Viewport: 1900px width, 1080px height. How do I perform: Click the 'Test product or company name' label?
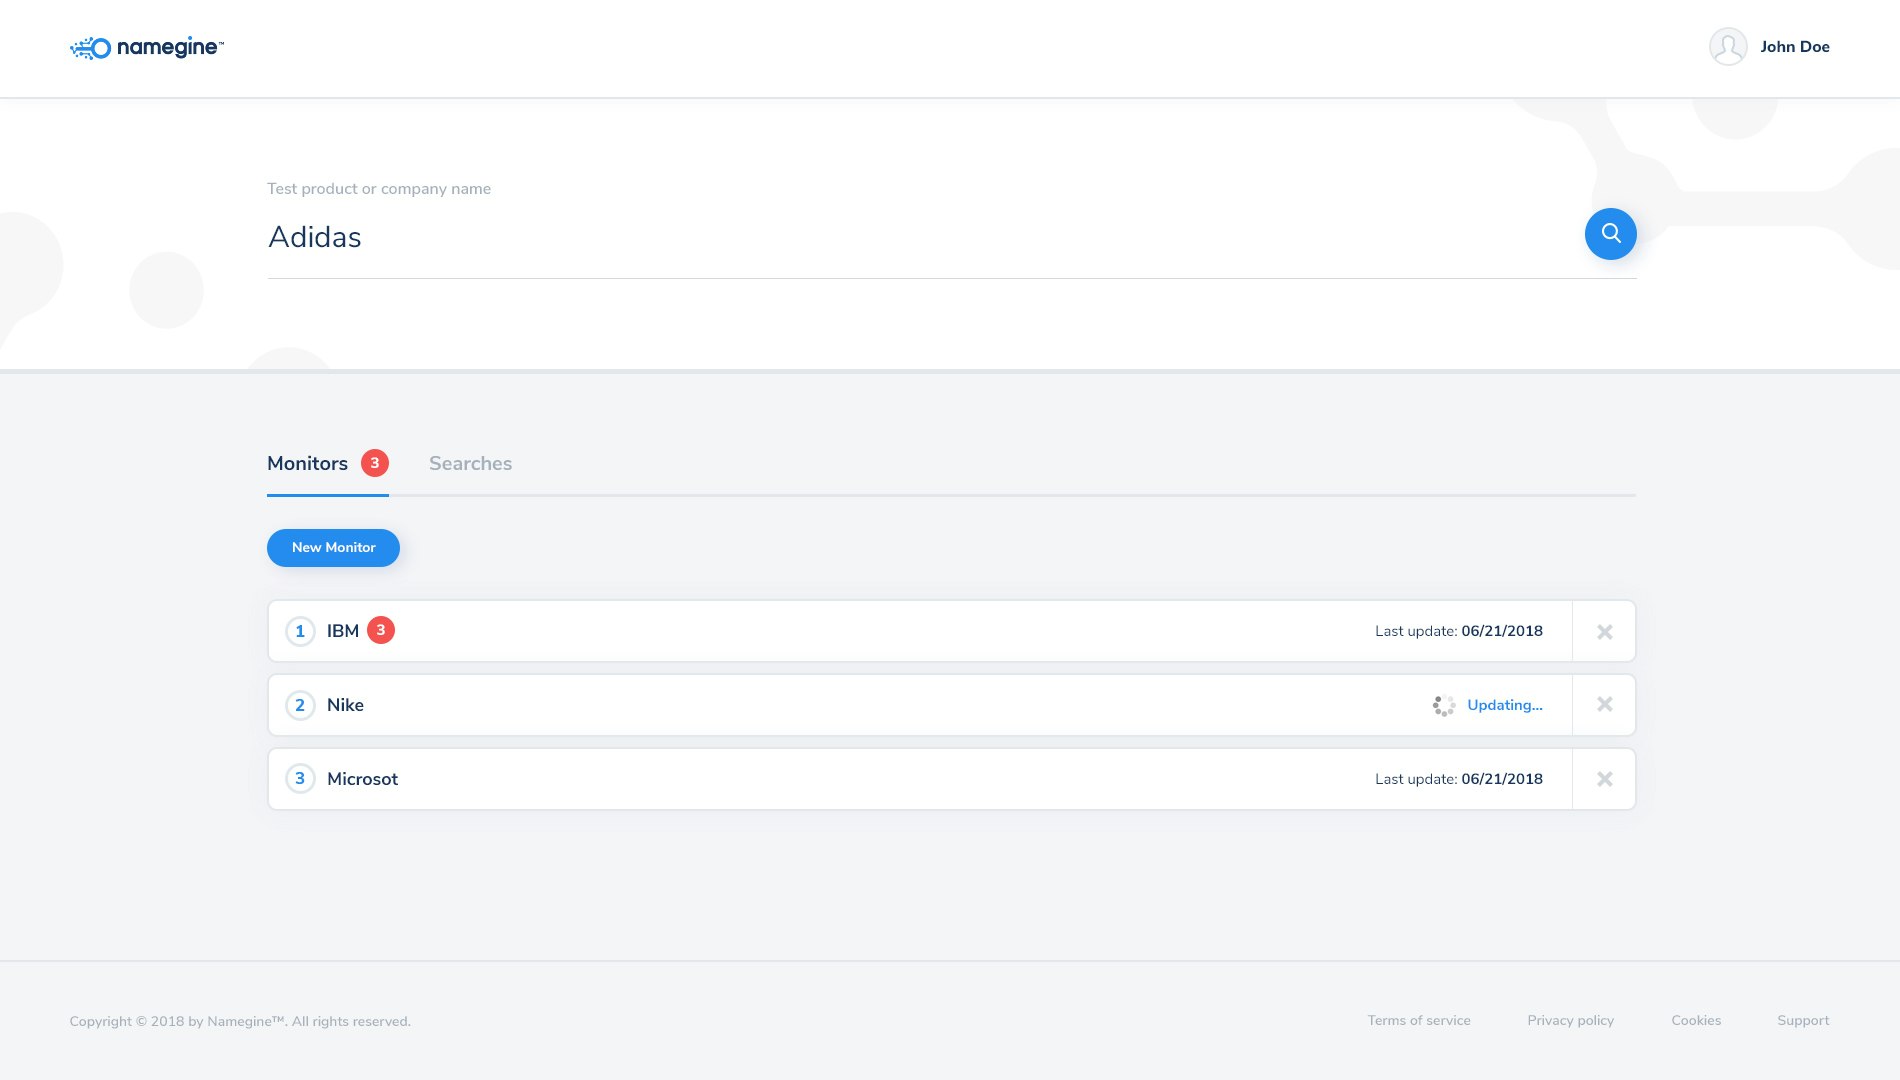click(379, 189)
